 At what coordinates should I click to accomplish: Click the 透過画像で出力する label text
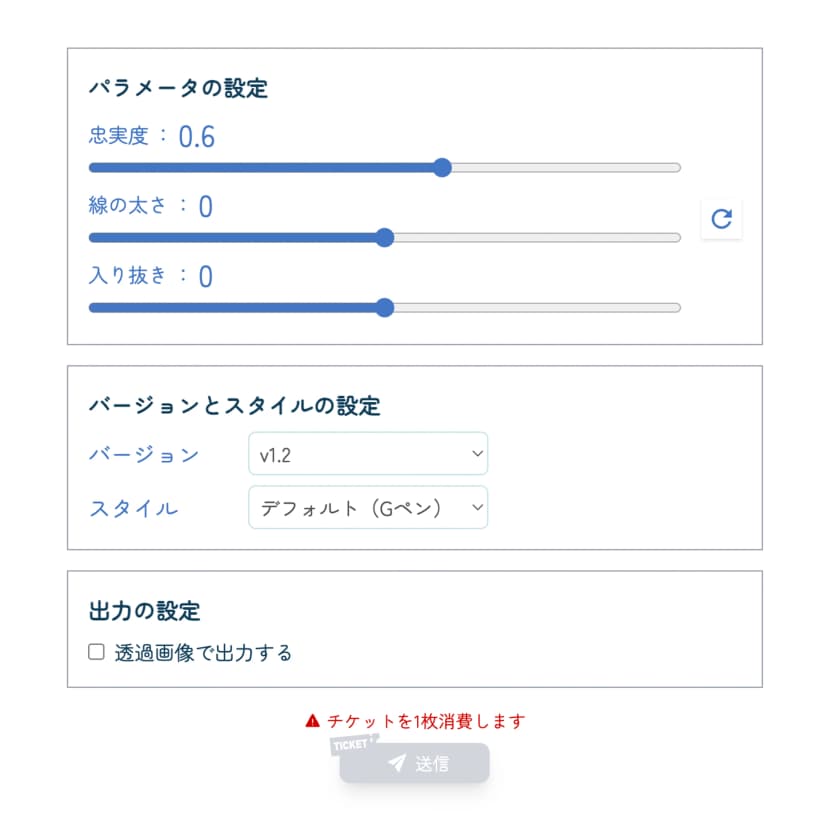pyautogui.click(x=203, y=653)
